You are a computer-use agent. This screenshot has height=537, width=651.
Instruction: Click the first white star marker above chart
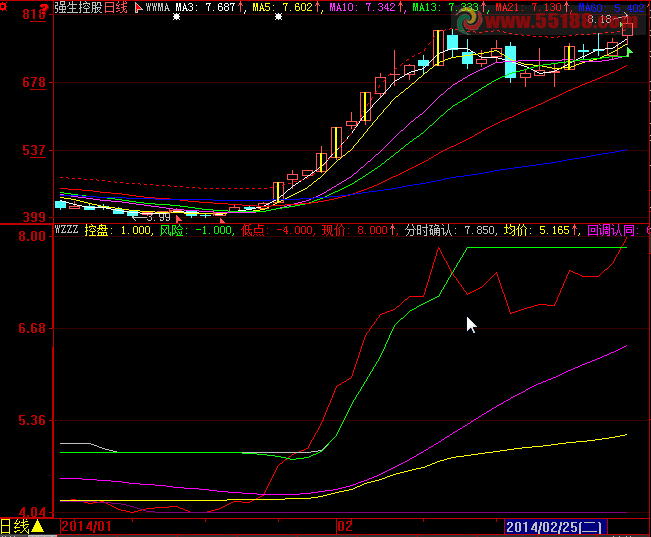point(176,17)
